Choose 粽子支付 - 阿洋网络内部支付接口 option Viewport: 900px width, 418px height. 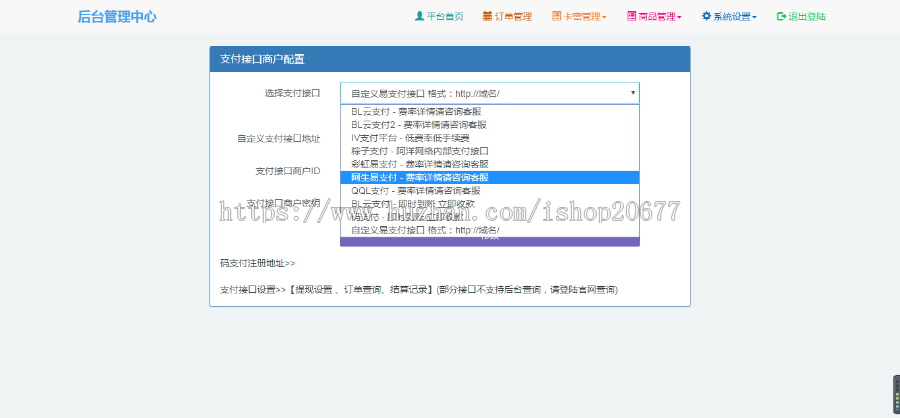coord(490,151)
